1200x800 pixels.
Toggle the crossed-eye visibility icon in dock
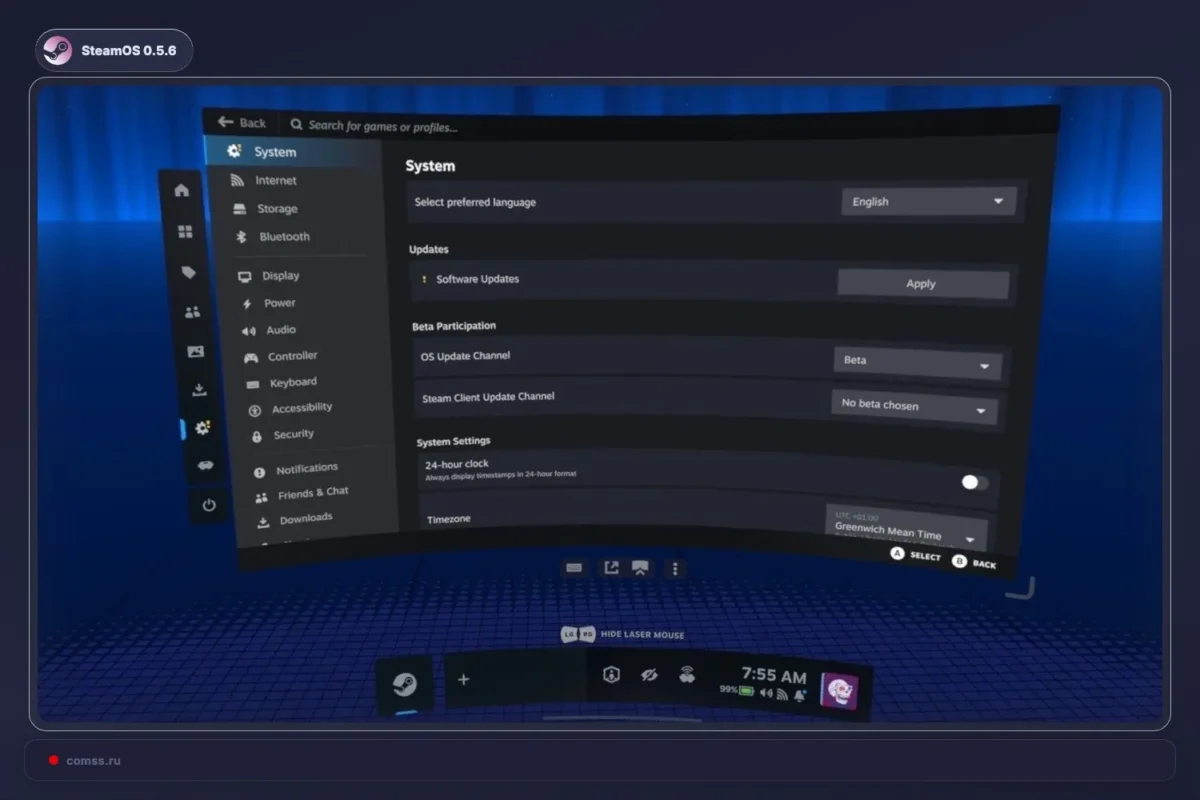[x=649, y=676]
